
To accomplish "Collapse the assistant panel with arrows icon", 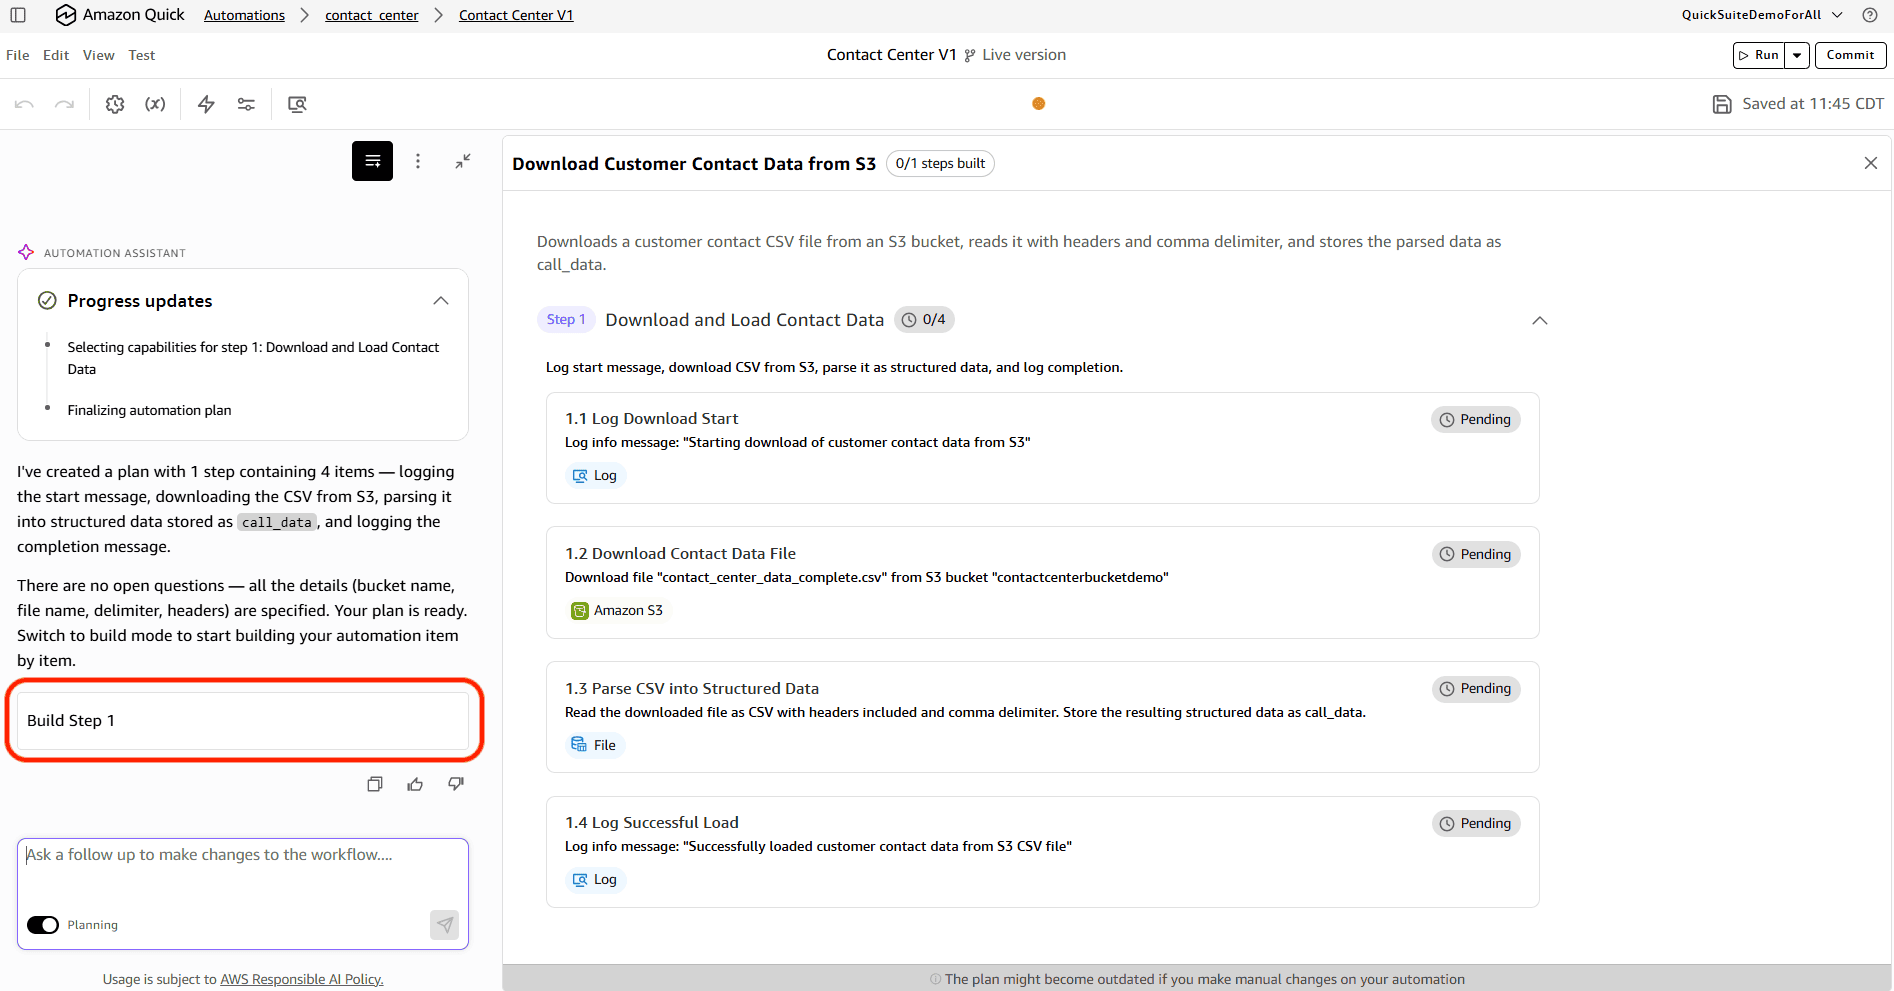I will pyautogui.click(x=463, y=161).
